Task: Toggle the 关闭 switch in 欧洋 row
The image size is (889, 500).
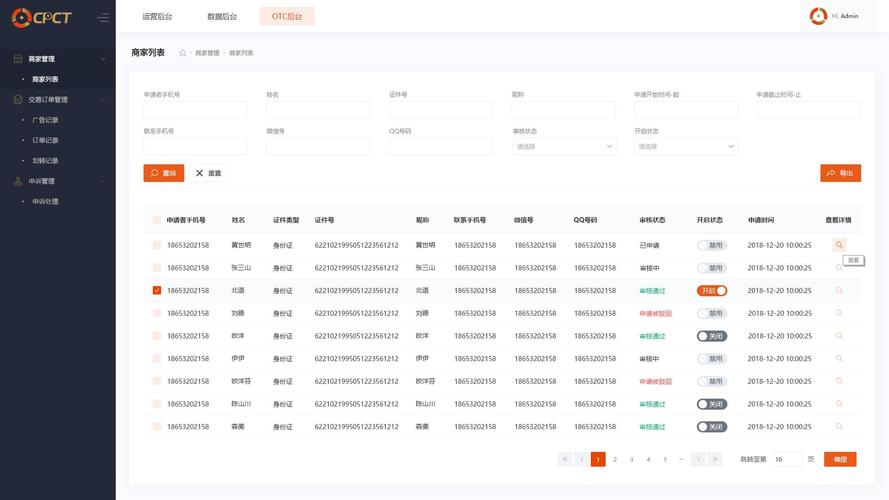Action: point(712,336)
